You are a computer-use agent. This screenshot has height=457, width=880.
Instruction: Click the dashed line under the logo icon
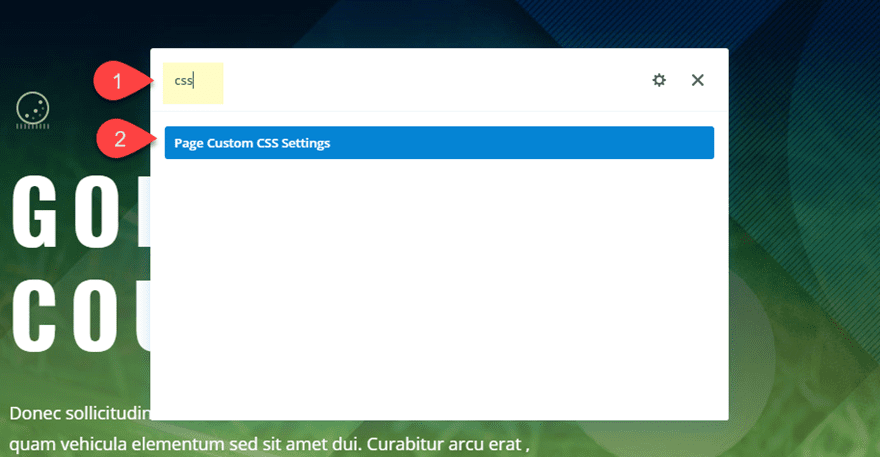click(x=33, y=127)
